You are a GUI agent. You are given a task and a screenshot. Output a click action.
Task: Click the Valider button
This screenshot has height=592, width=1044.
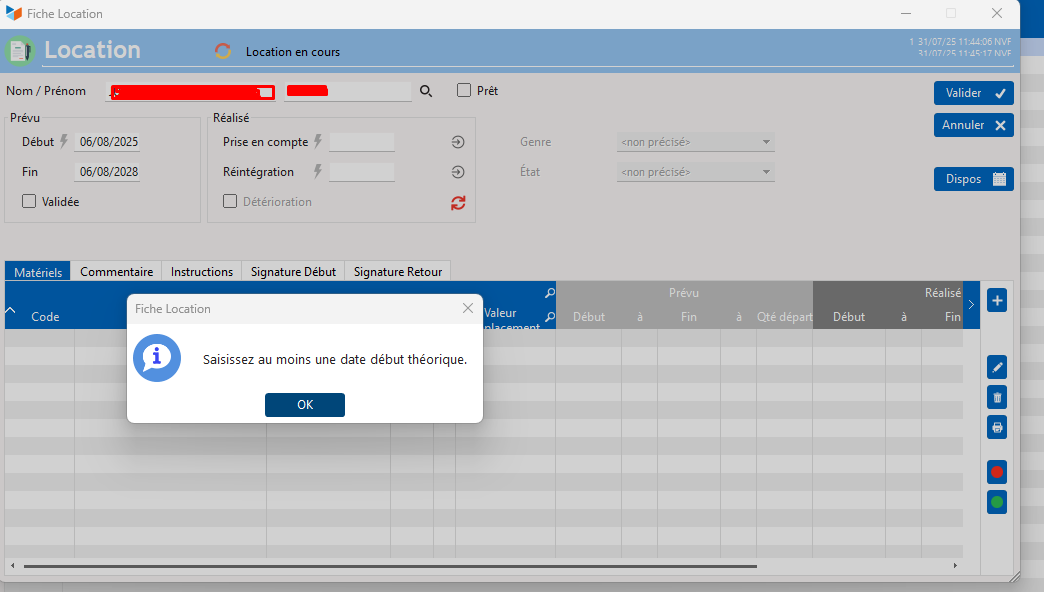pyautogui.click(x=973, y=93)
